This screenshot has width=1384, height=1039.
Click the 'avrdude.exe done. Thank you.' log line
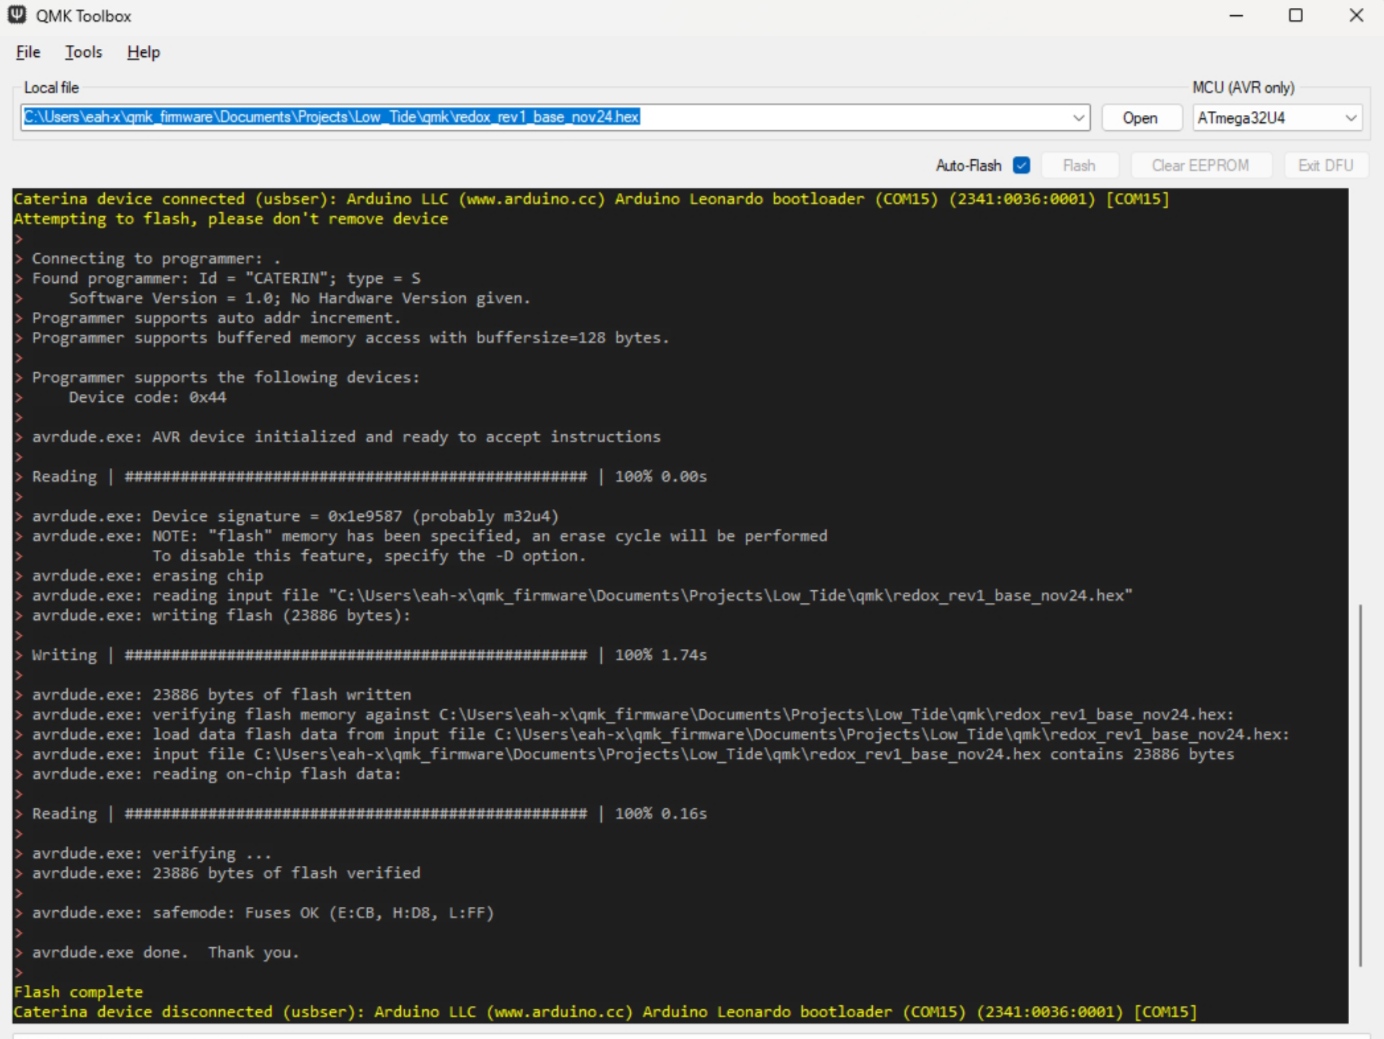coord(165,953)
